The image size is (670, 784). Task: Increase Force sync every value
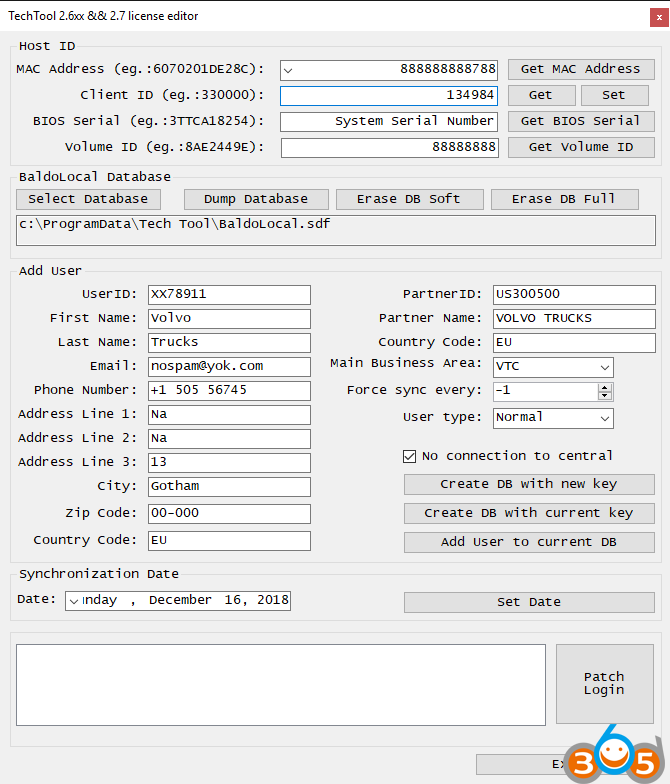tap(604, 388)
